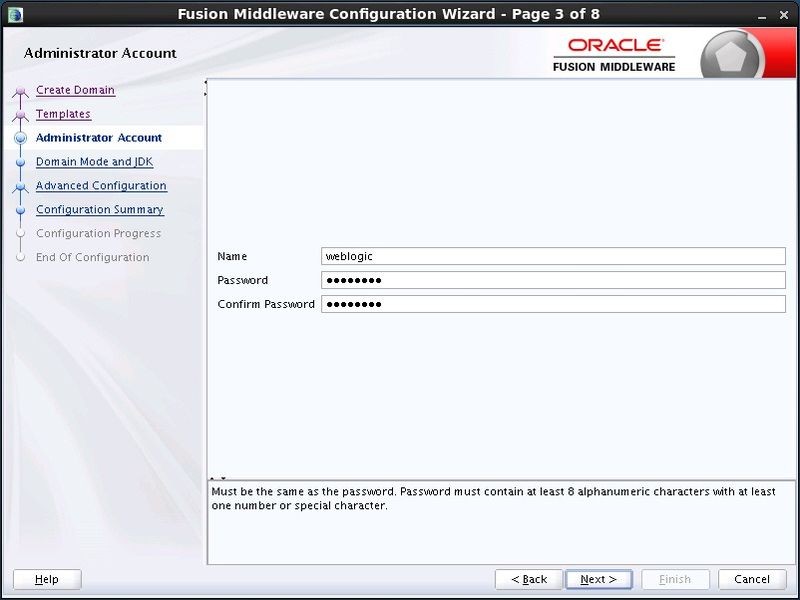The image size is (800, 600).
Task: Click into the Password field
Action: point(553,280)
